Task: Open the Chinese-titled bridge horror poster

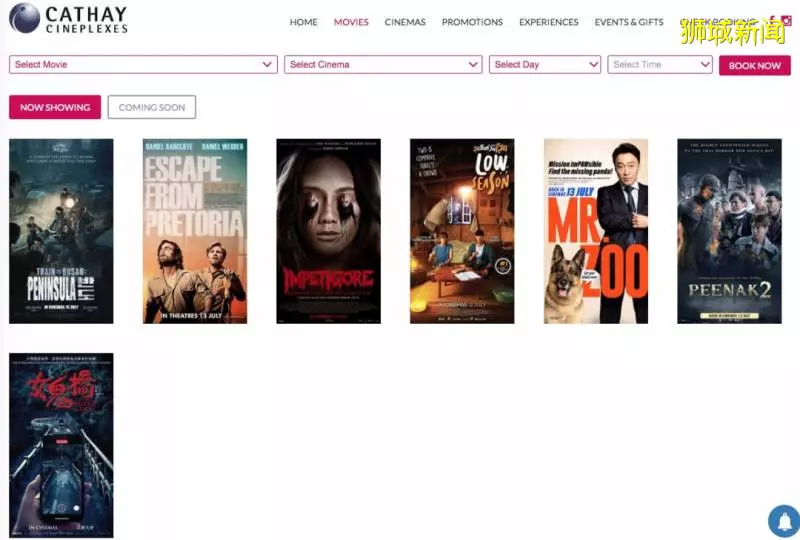Action: click(x=61, y=445)
